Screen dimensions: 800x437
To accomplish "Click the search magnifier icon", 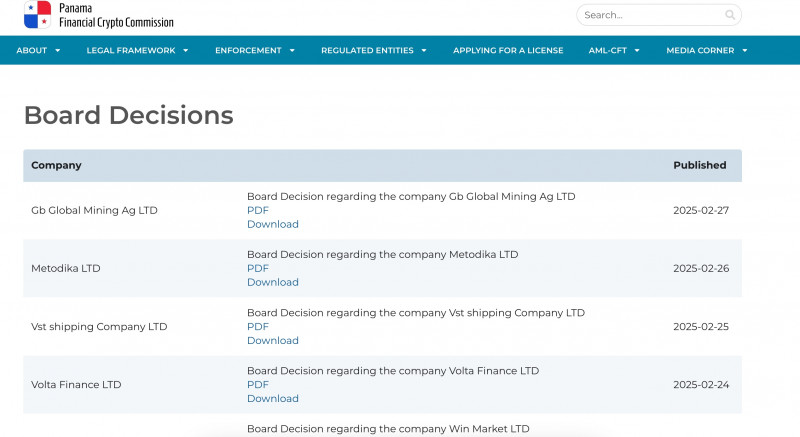I will 730,15.
